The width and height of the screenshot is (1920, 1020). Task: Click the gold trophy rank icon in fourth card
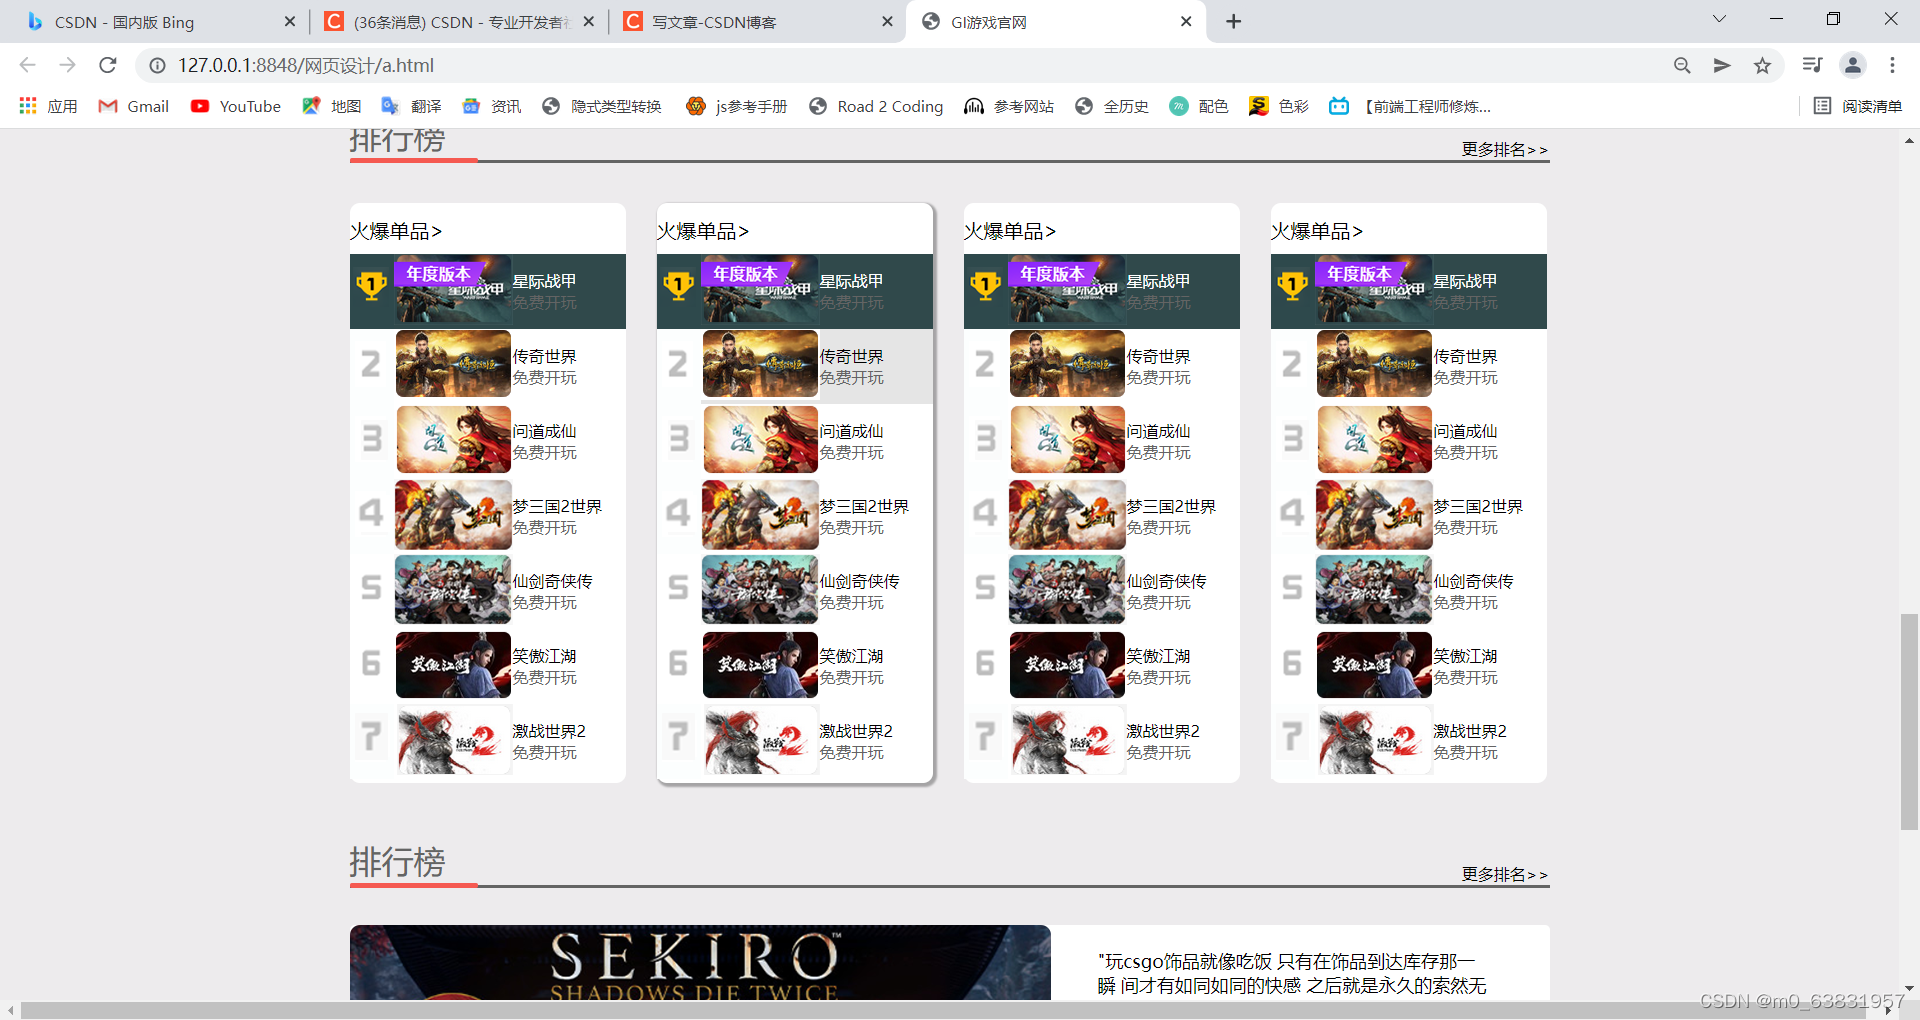click(x=1292, y=287)
